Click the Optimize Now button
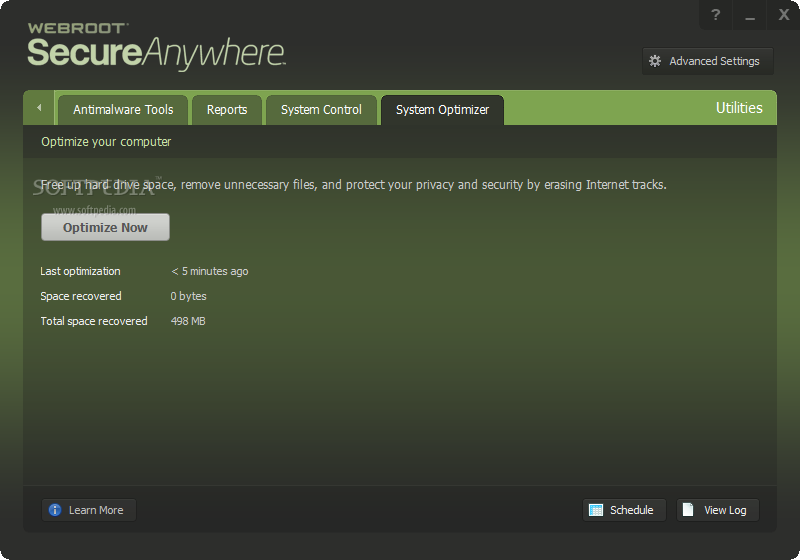The height and width of the screenshot is (560, 800). tap(105, 227)
